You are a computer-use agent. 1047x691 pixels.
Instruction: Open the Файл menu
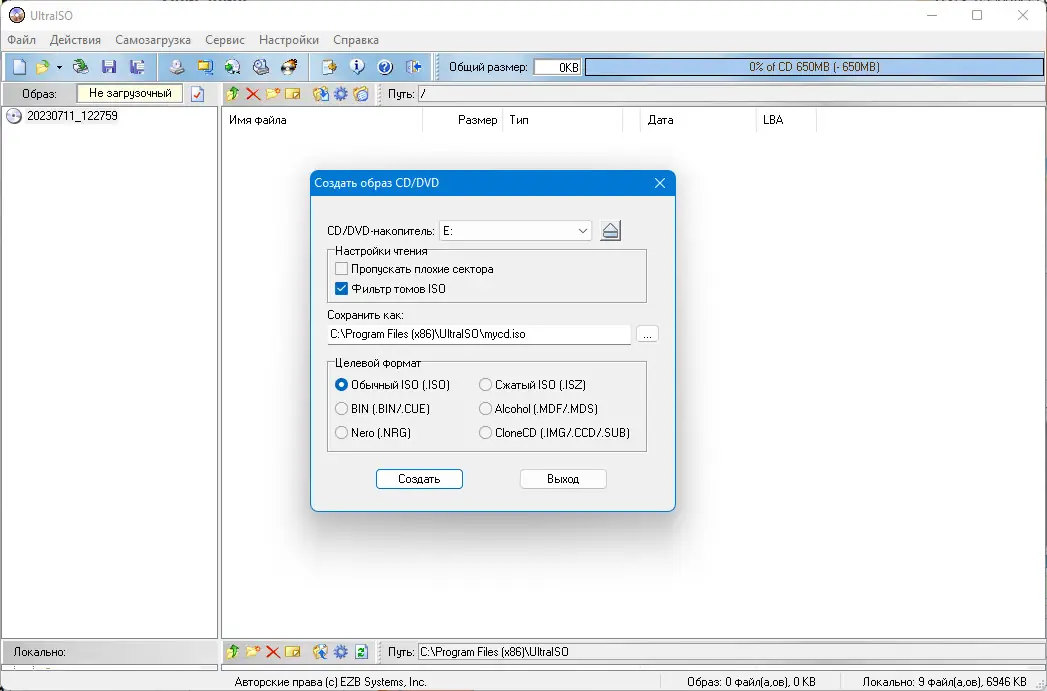pyautogui.click(x=21, y=40)
